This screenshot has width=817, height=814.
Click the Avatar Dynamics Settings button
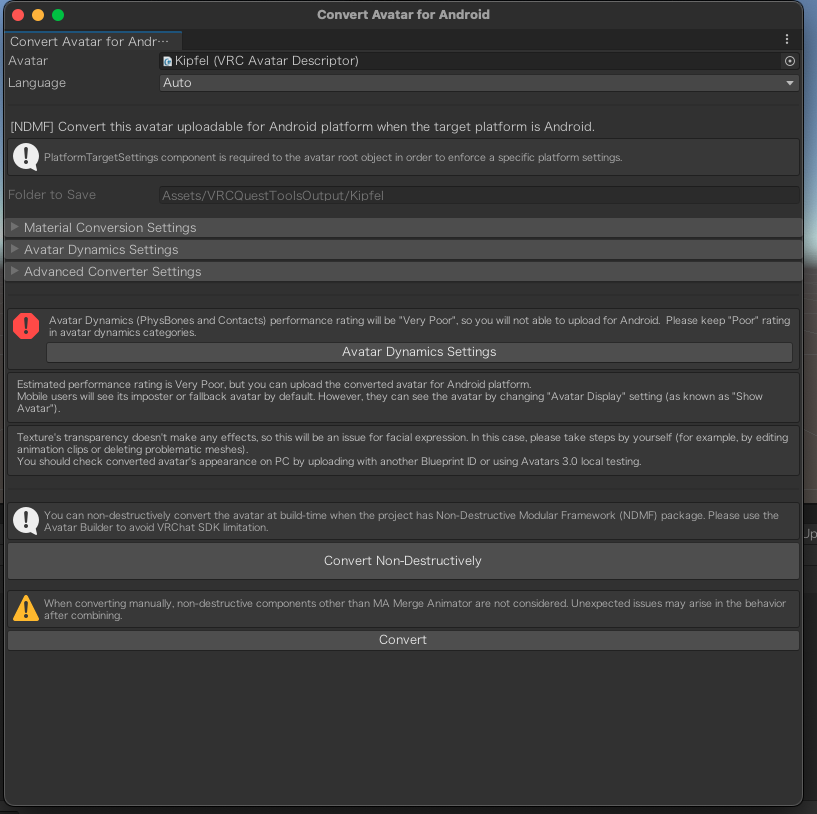pyautogui.click(x=419, y=352)
